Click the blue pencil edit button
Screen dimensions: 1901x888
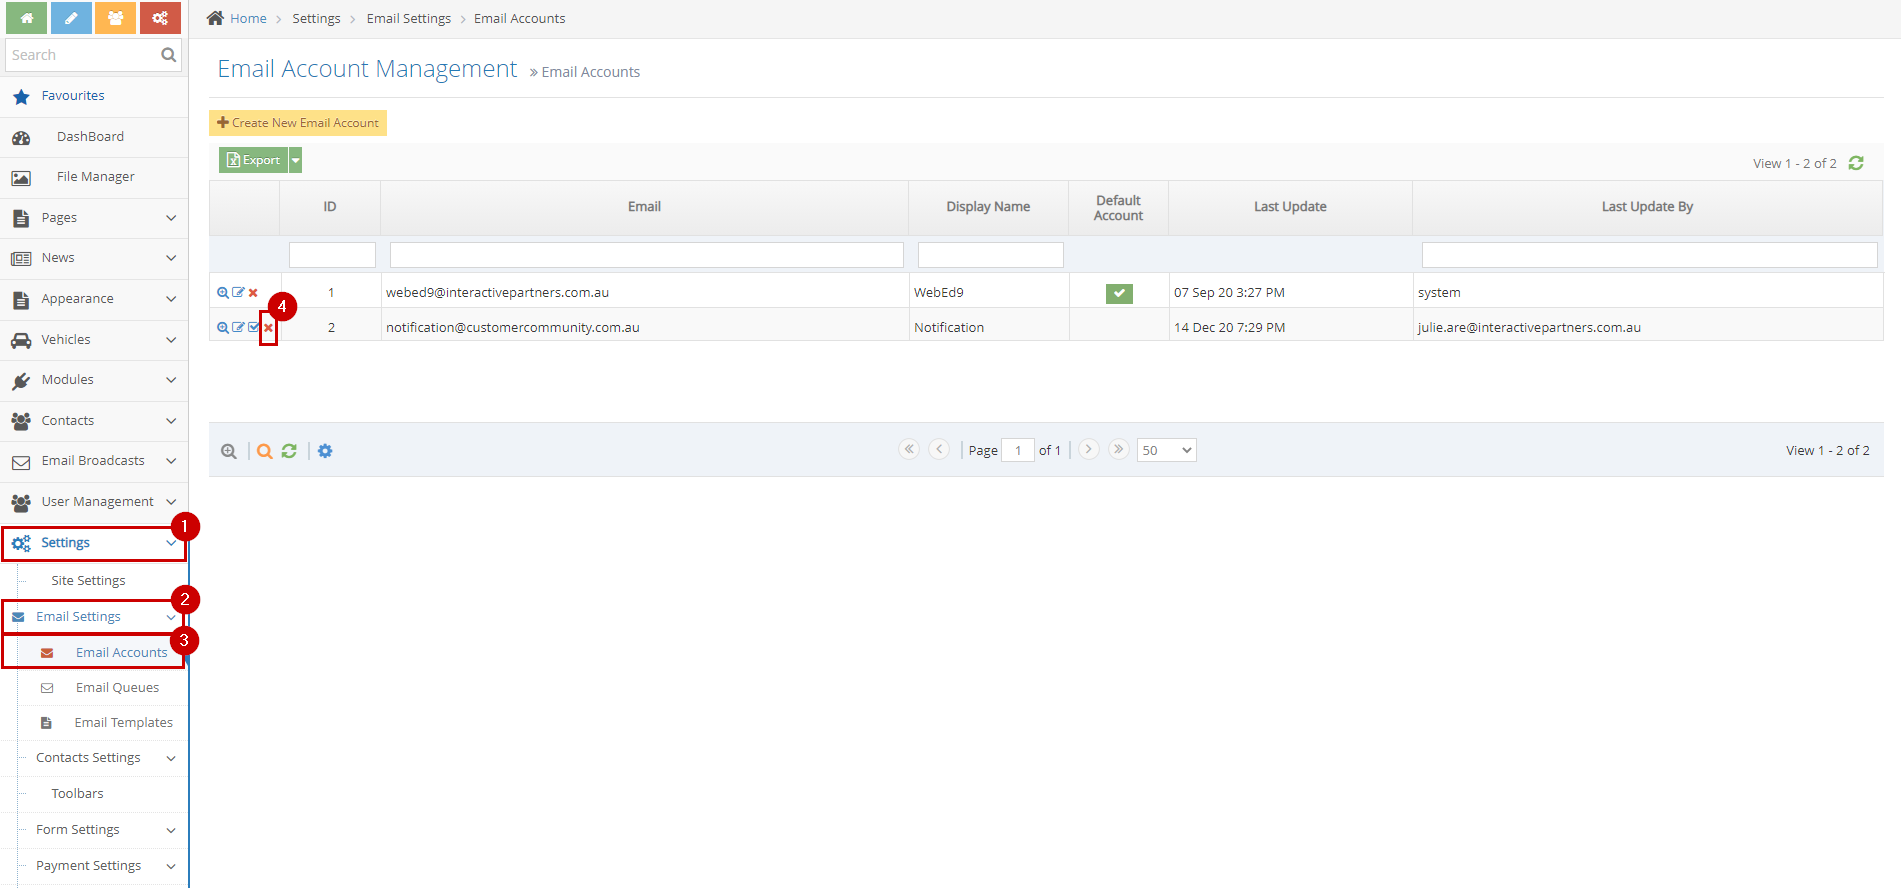[x=71, y=18]
